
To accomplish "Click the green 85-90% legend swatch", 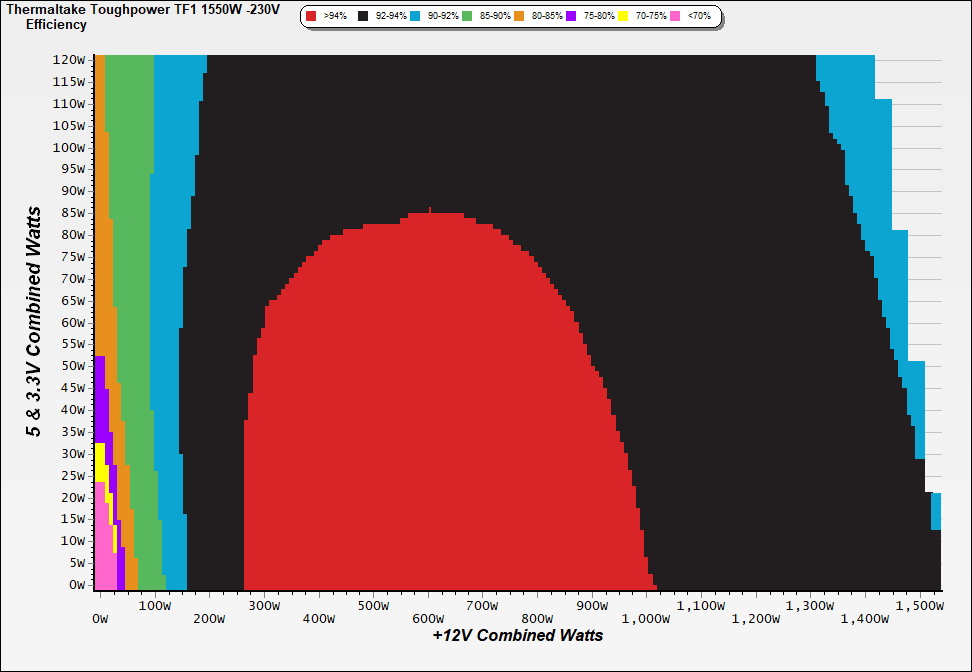I will 466,17.
